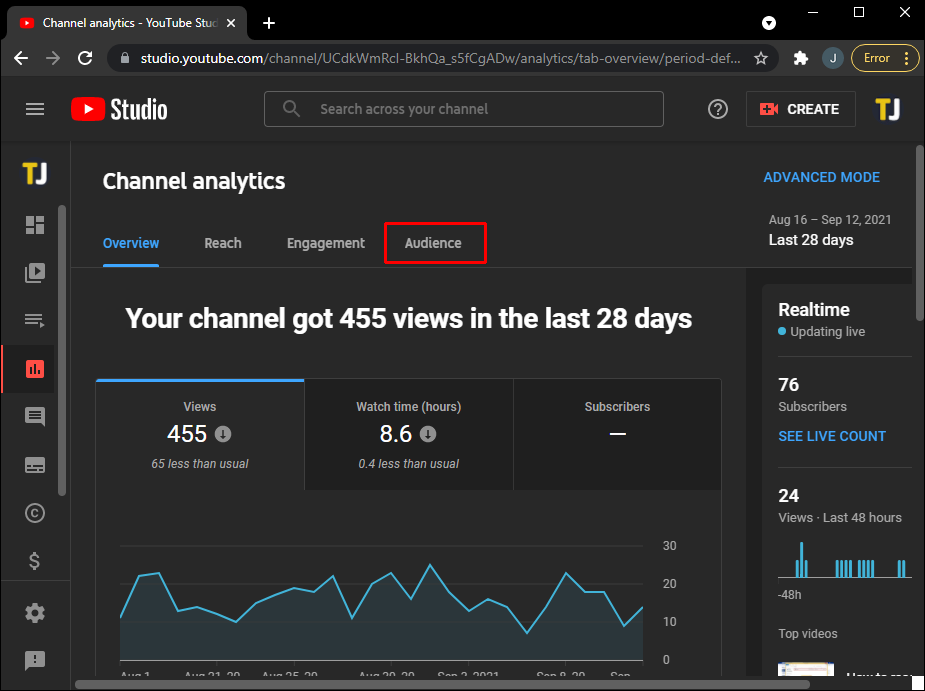Open the Help question mark icon

coord(718,109)
